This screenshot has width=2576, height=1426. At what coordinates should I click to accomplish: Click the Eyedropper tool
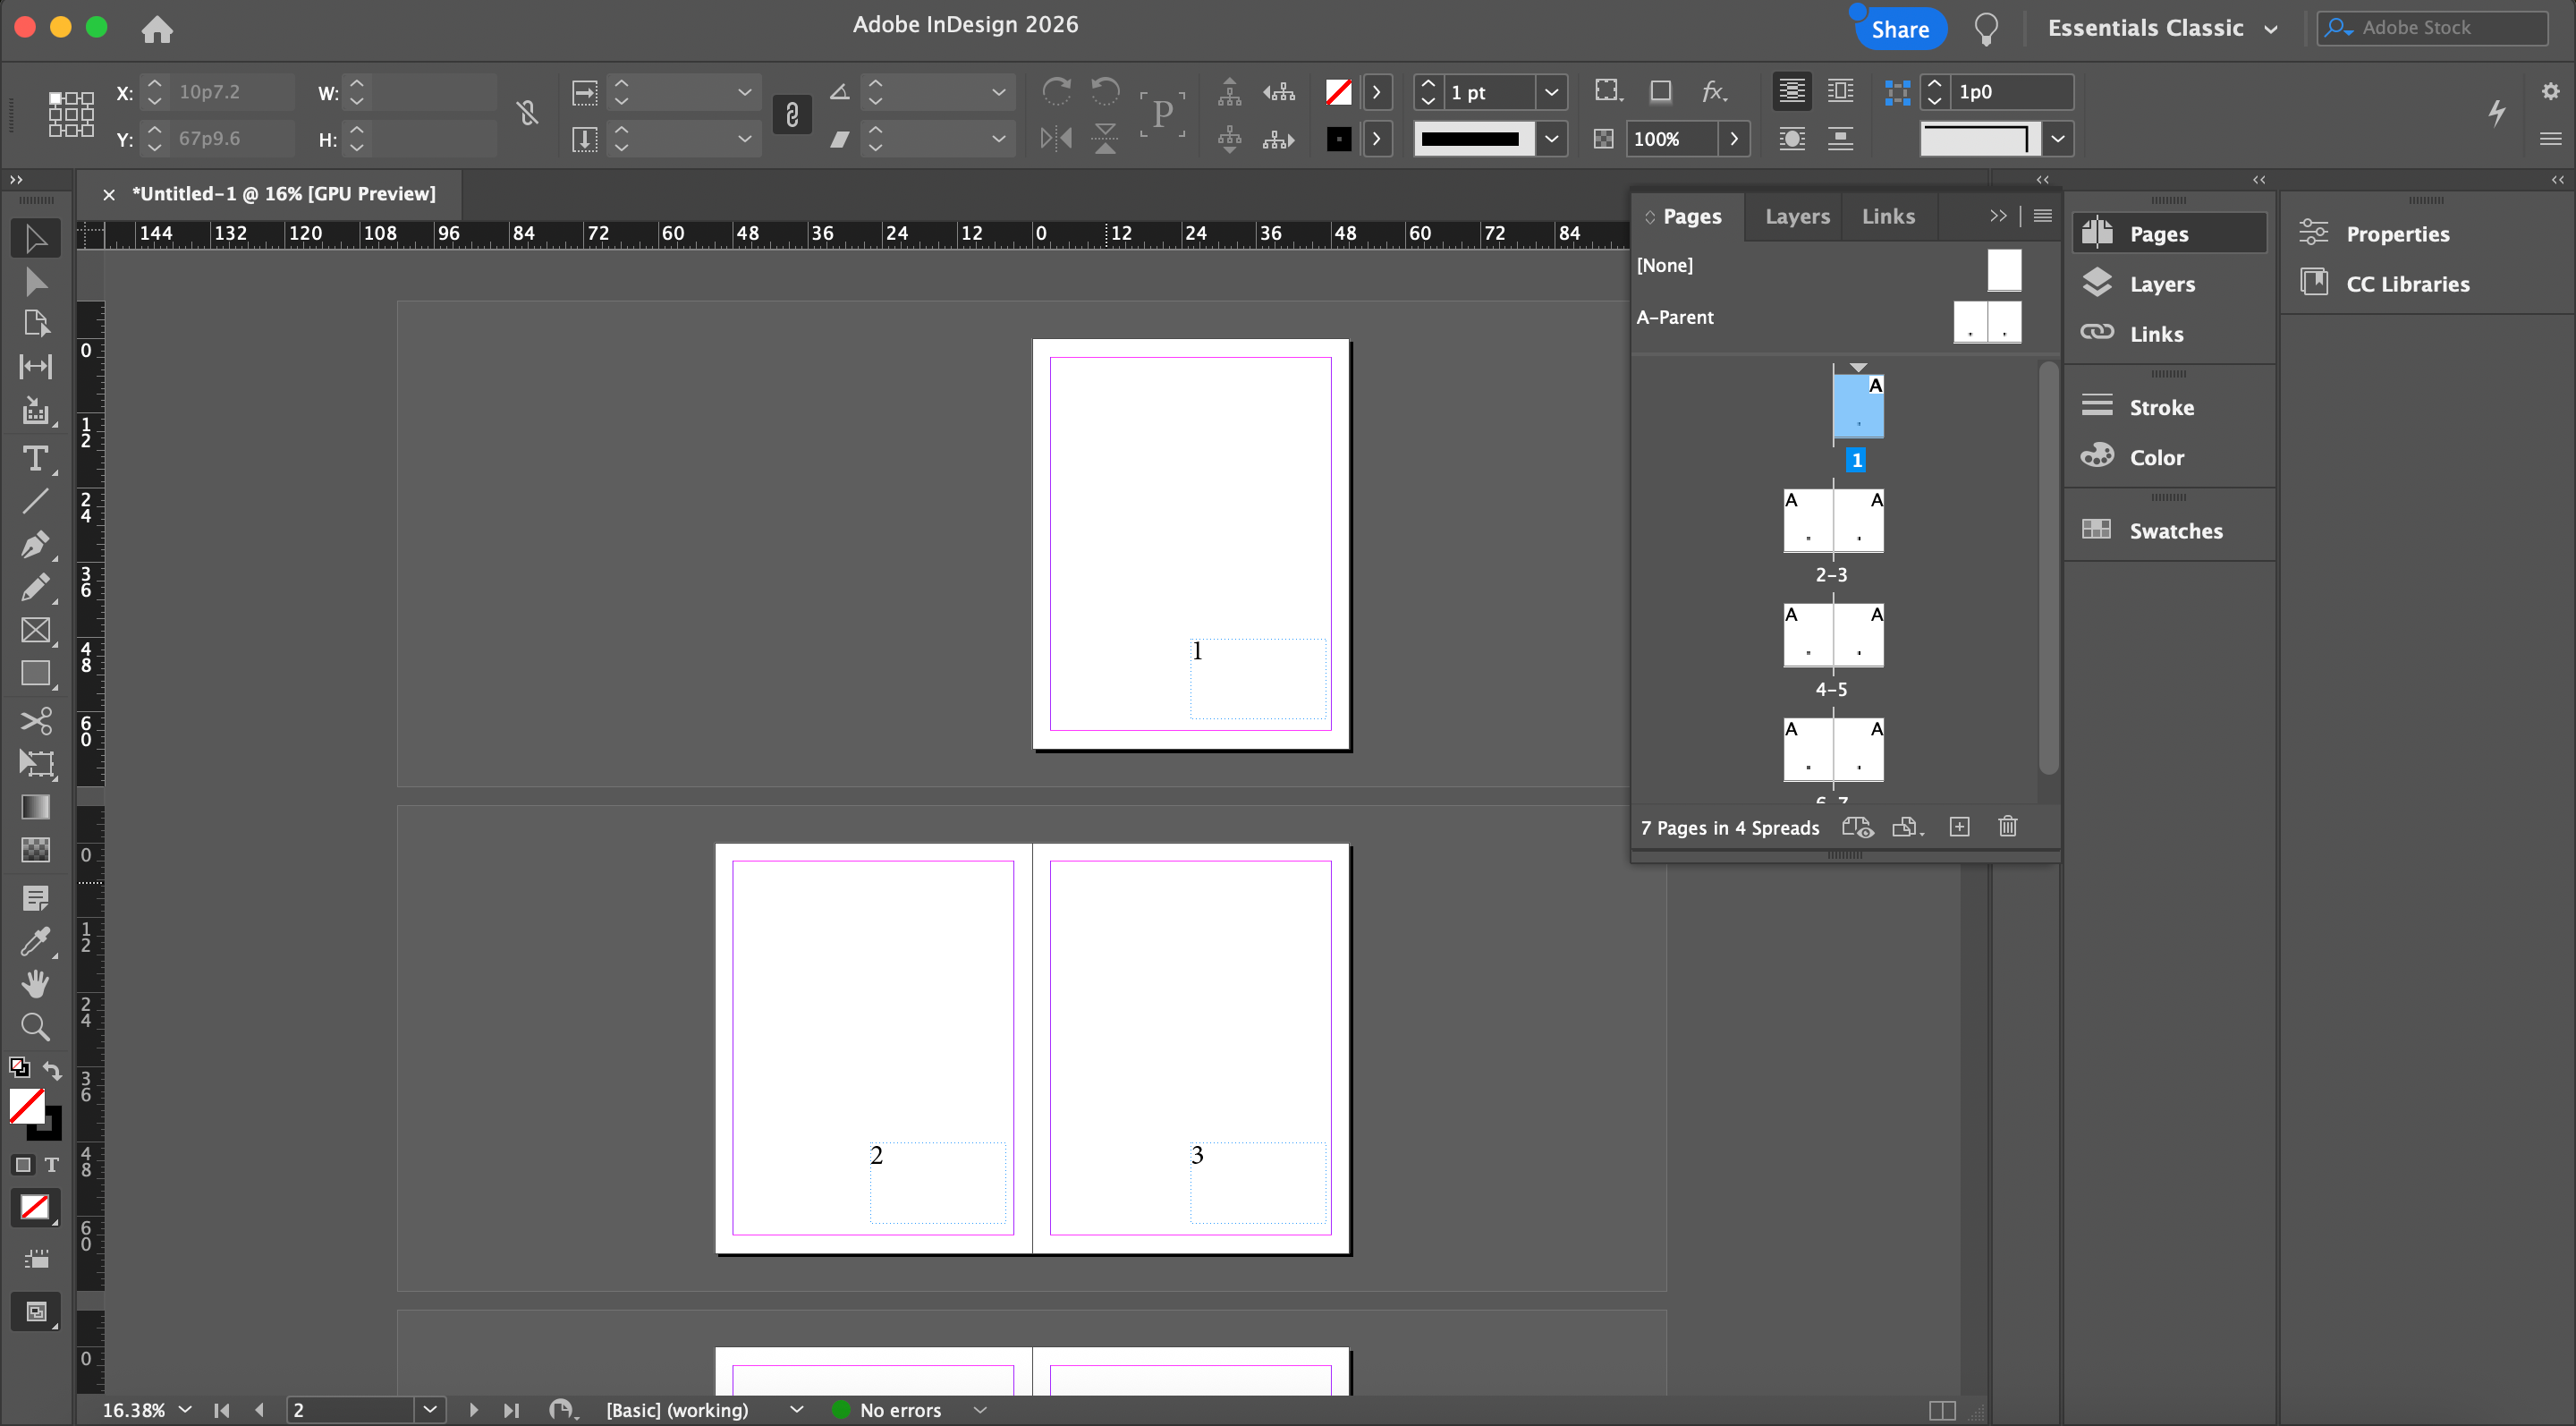click(x=35, y=941)
